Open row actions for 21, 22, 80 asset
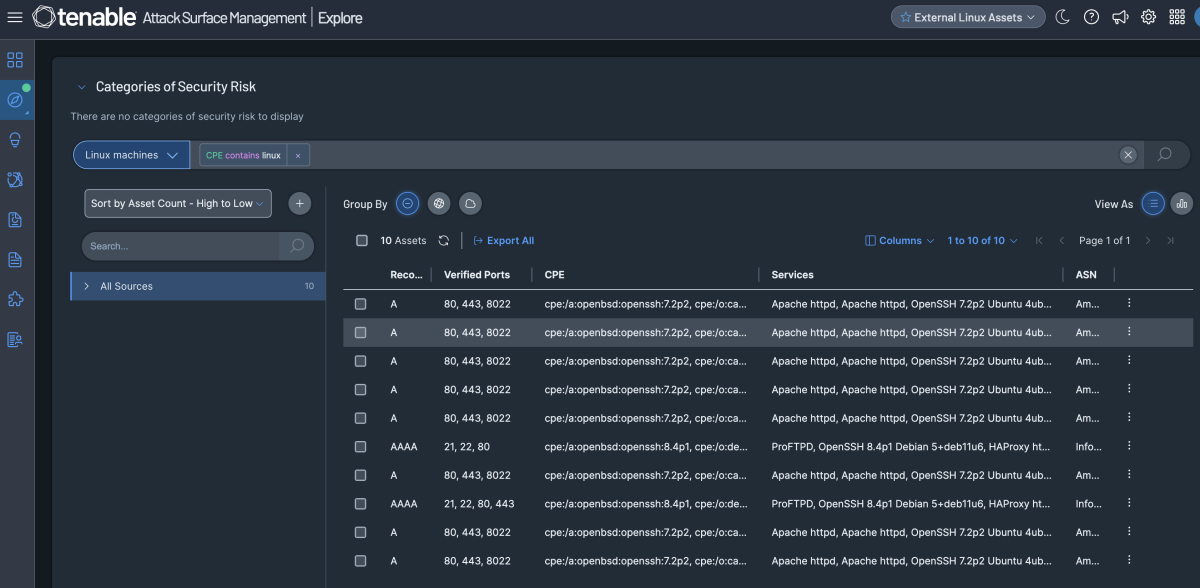Image resolution: width=1200 pixels, height=588 pixels. [x=1129, y=446]
